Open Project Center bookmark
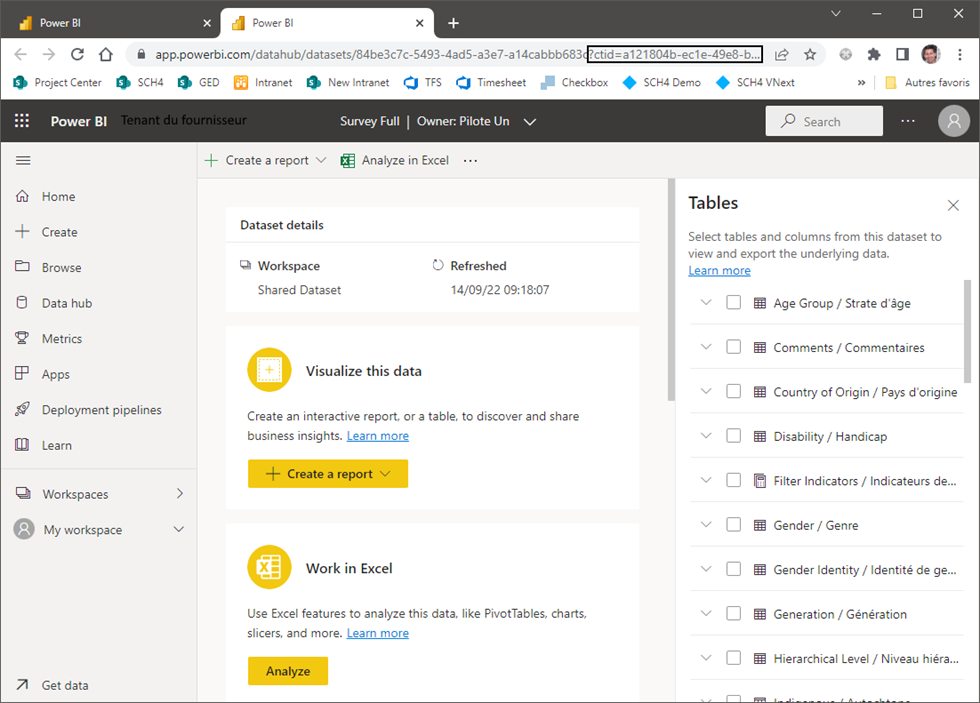Image resolution: width=980 pixels, height=703 pixels. 58,82
